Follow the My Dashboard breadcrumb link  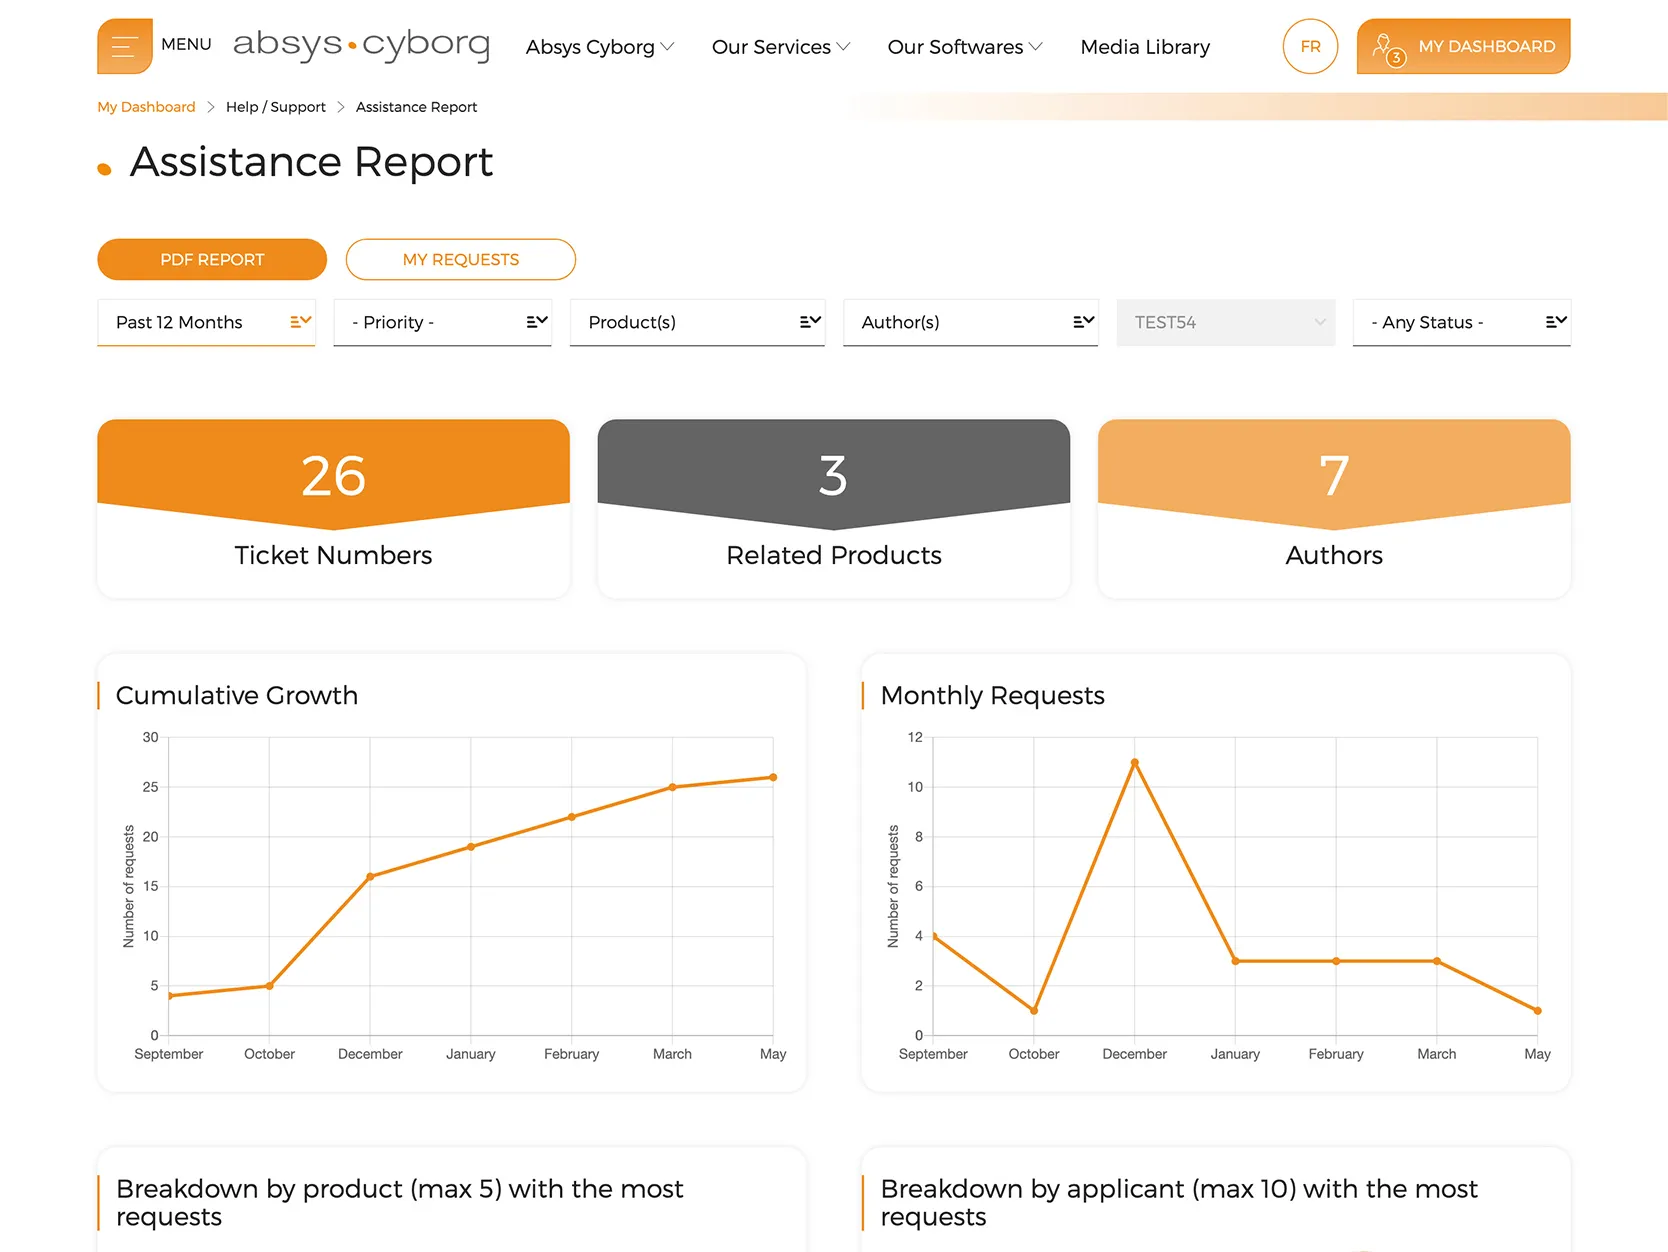pos(146,107)
